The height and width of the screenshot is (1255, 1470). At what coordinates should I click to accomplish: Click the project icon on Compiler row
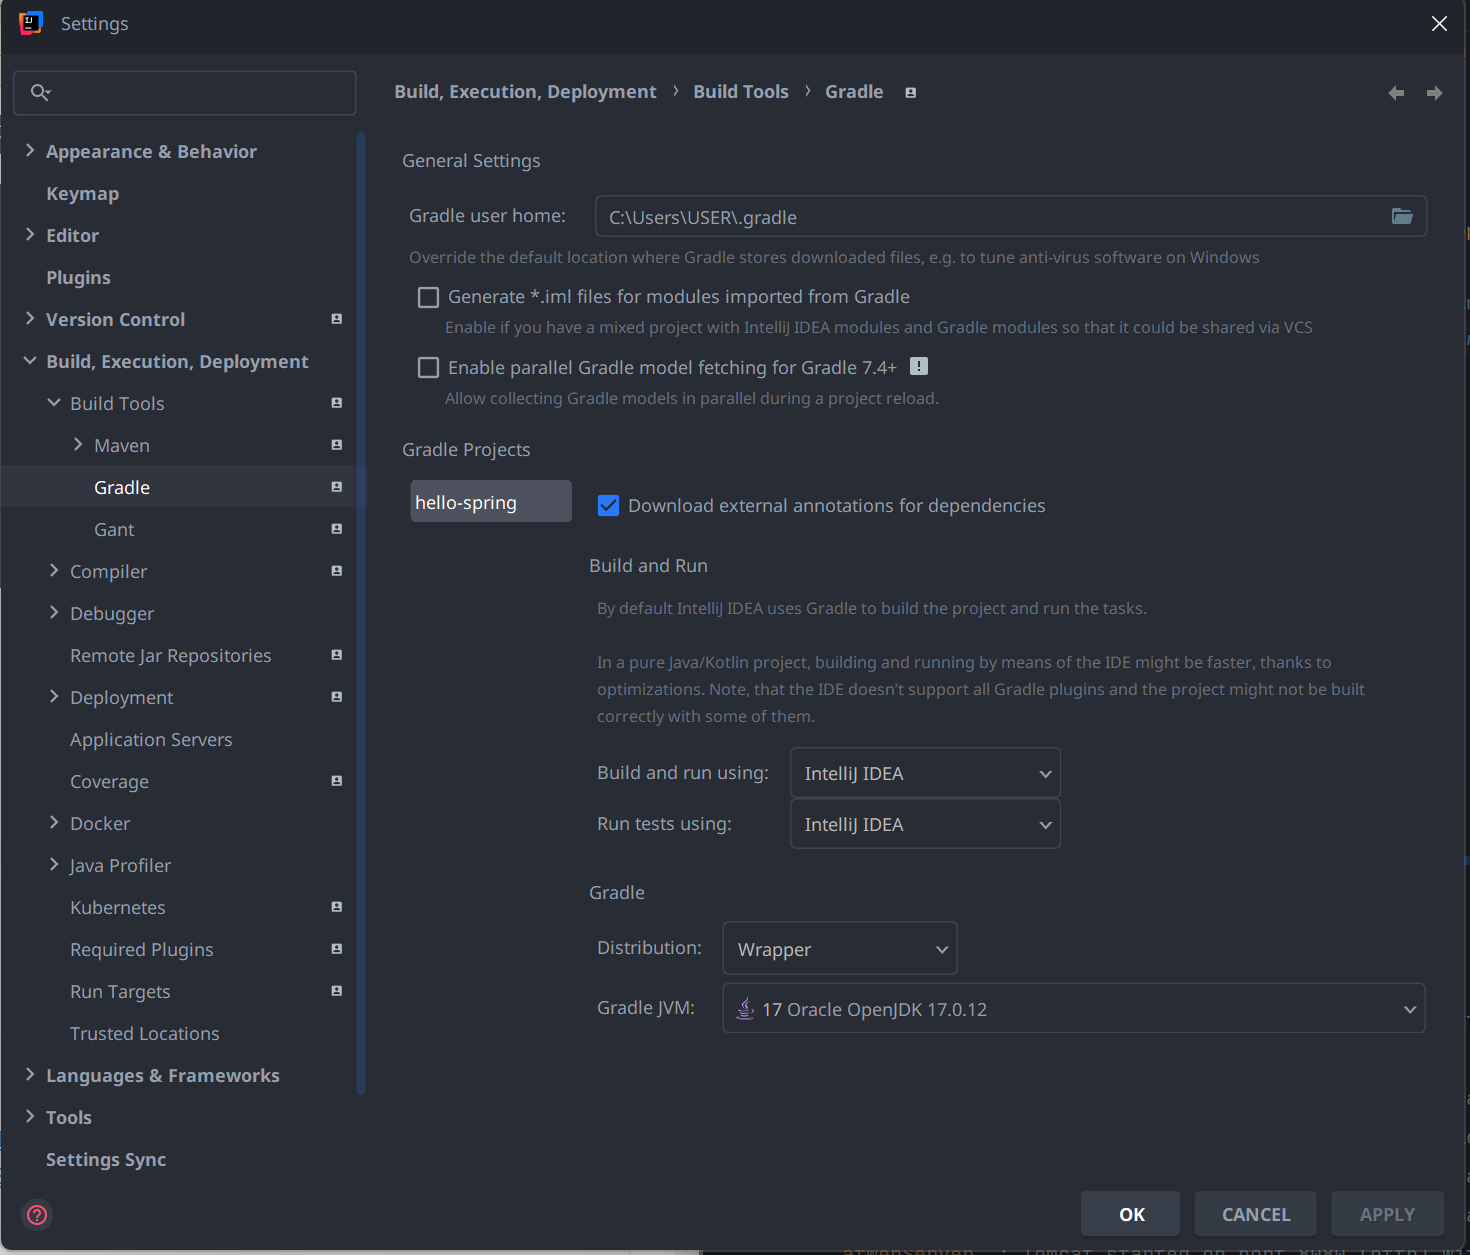click(337, 571)
